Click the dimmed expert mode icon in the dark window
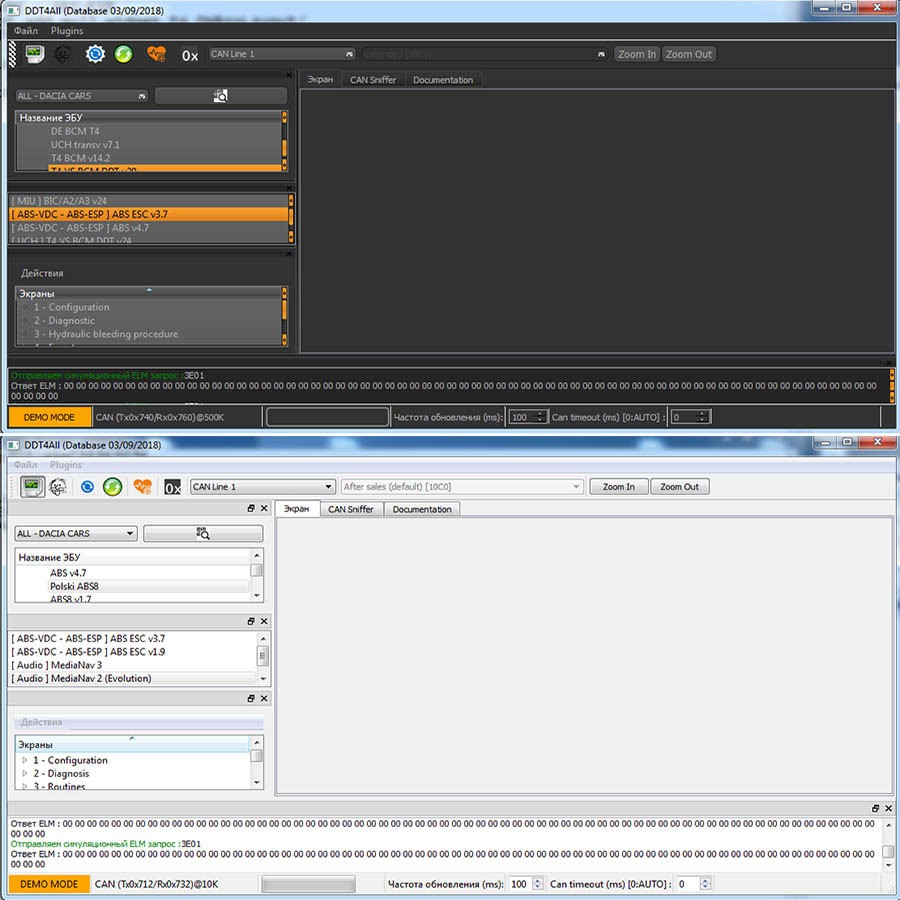This screenshot has height=900, width=900. 63,55
